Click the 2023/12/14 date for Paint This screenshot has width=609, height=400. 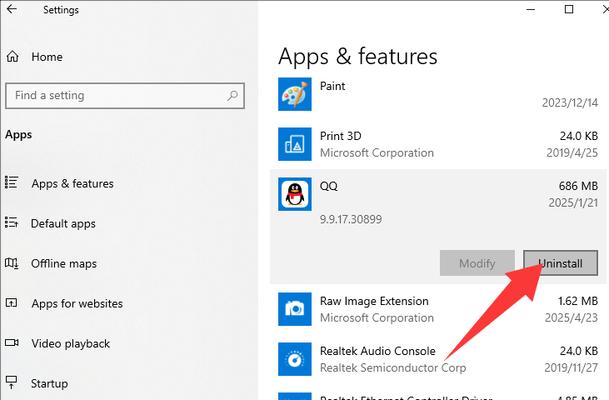point(570,103)
